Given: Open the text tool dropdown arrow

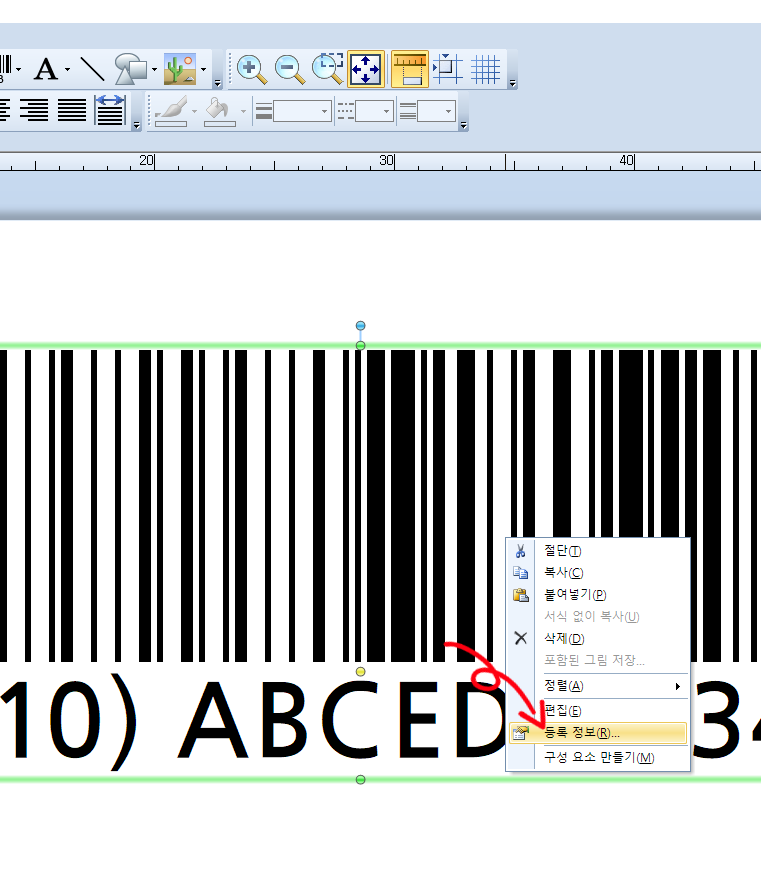Looking at the screenshot, I should point(67,70).
